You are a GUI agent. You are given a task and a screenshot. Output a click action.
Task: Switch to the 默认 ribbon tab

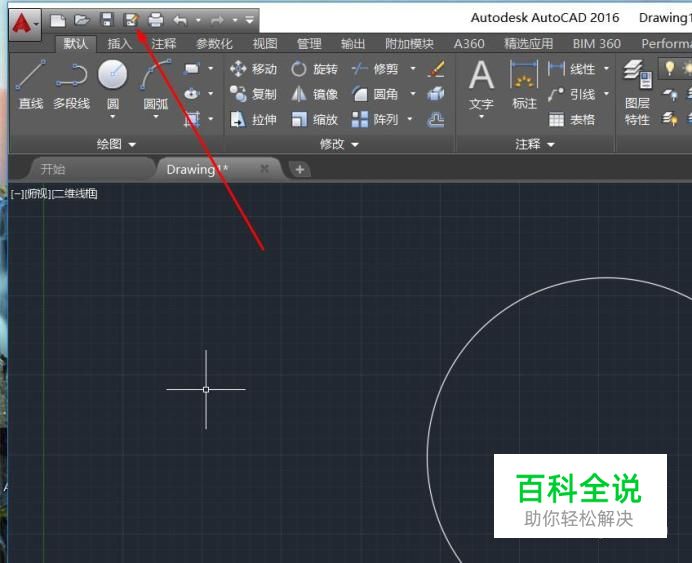pos(75,44)
